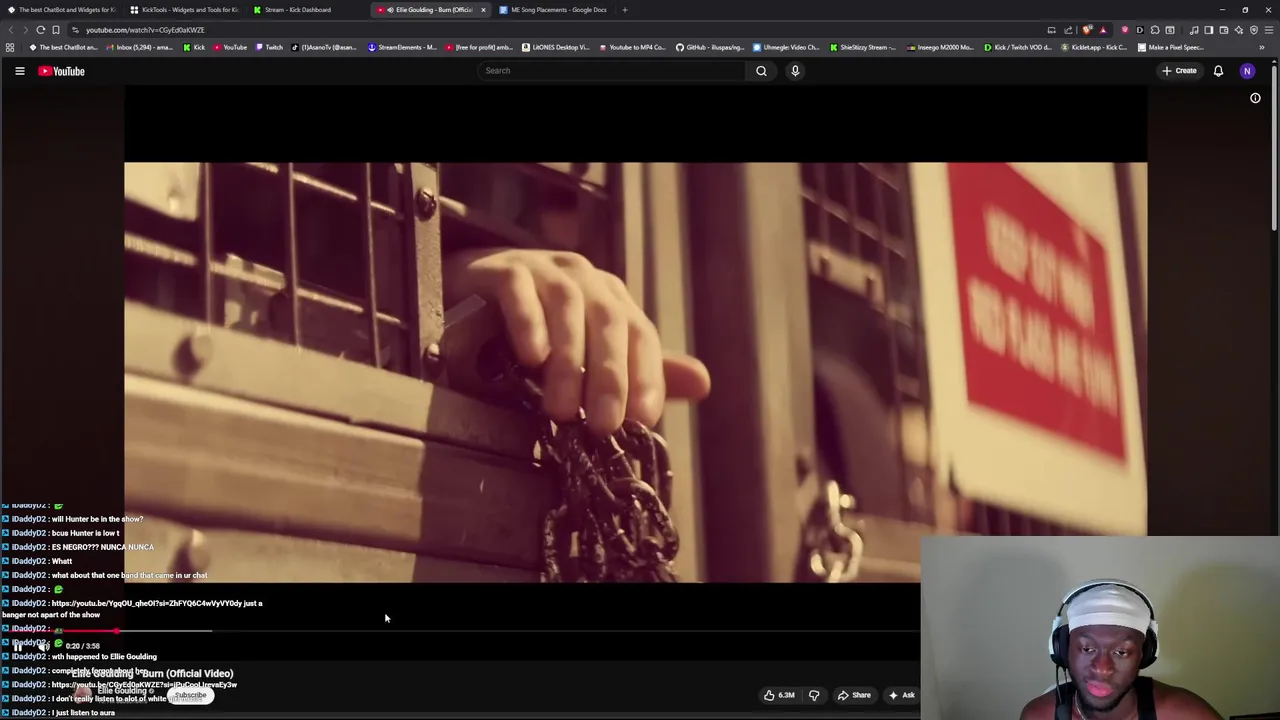The width and height of the screenshot is (1280, 720).
Task: Mute the video using speaker icon
Action: pos(44,646)
